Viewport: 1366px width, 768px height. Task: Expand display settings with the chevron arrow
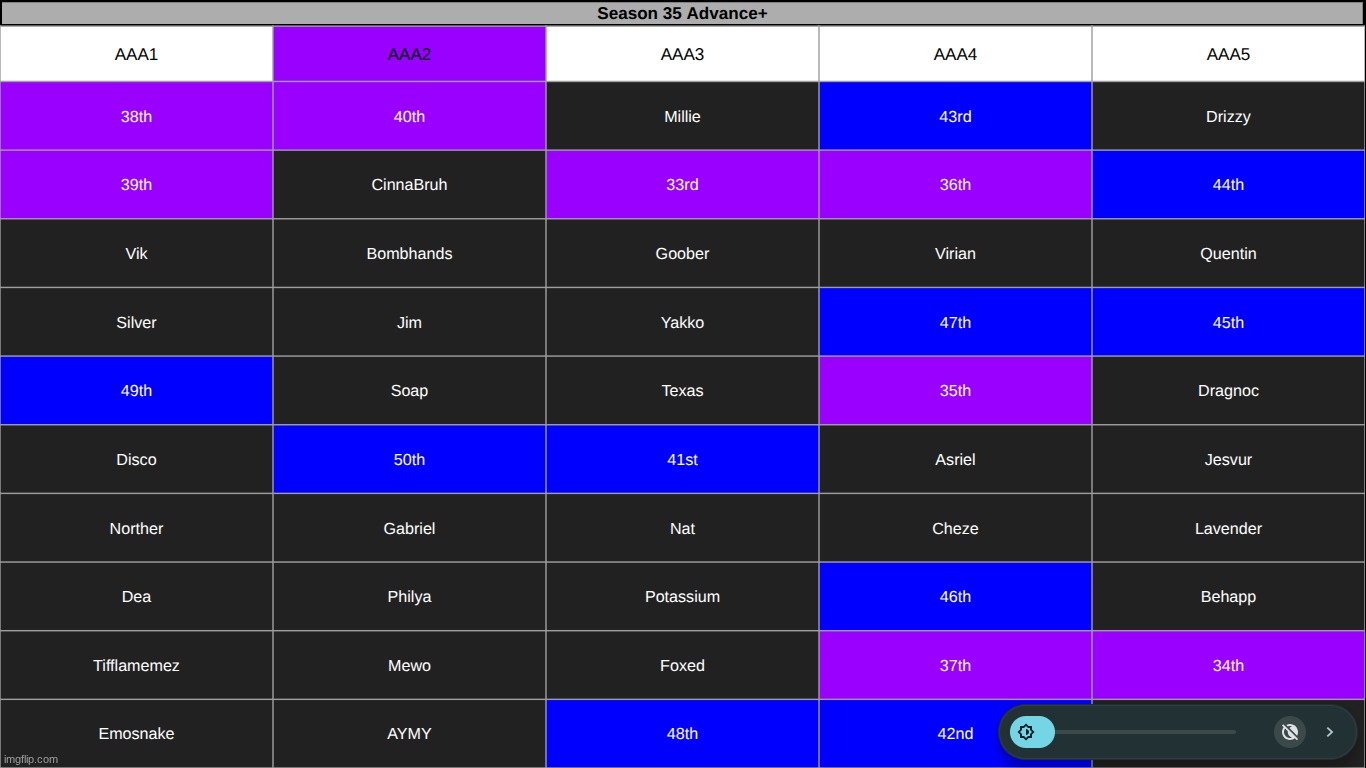point(1330,732)
